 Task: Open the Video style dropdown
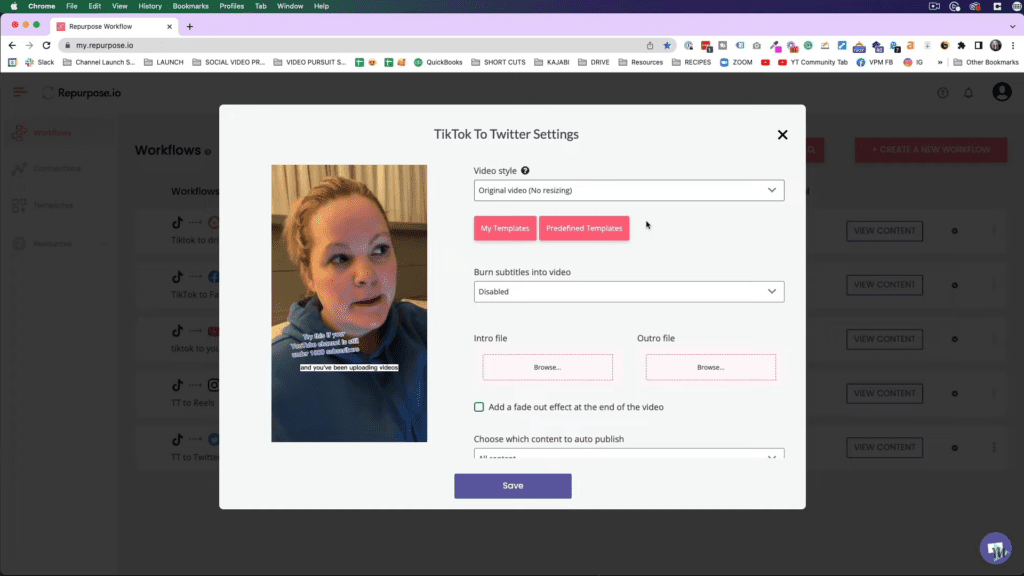click(x=629, y=190)
